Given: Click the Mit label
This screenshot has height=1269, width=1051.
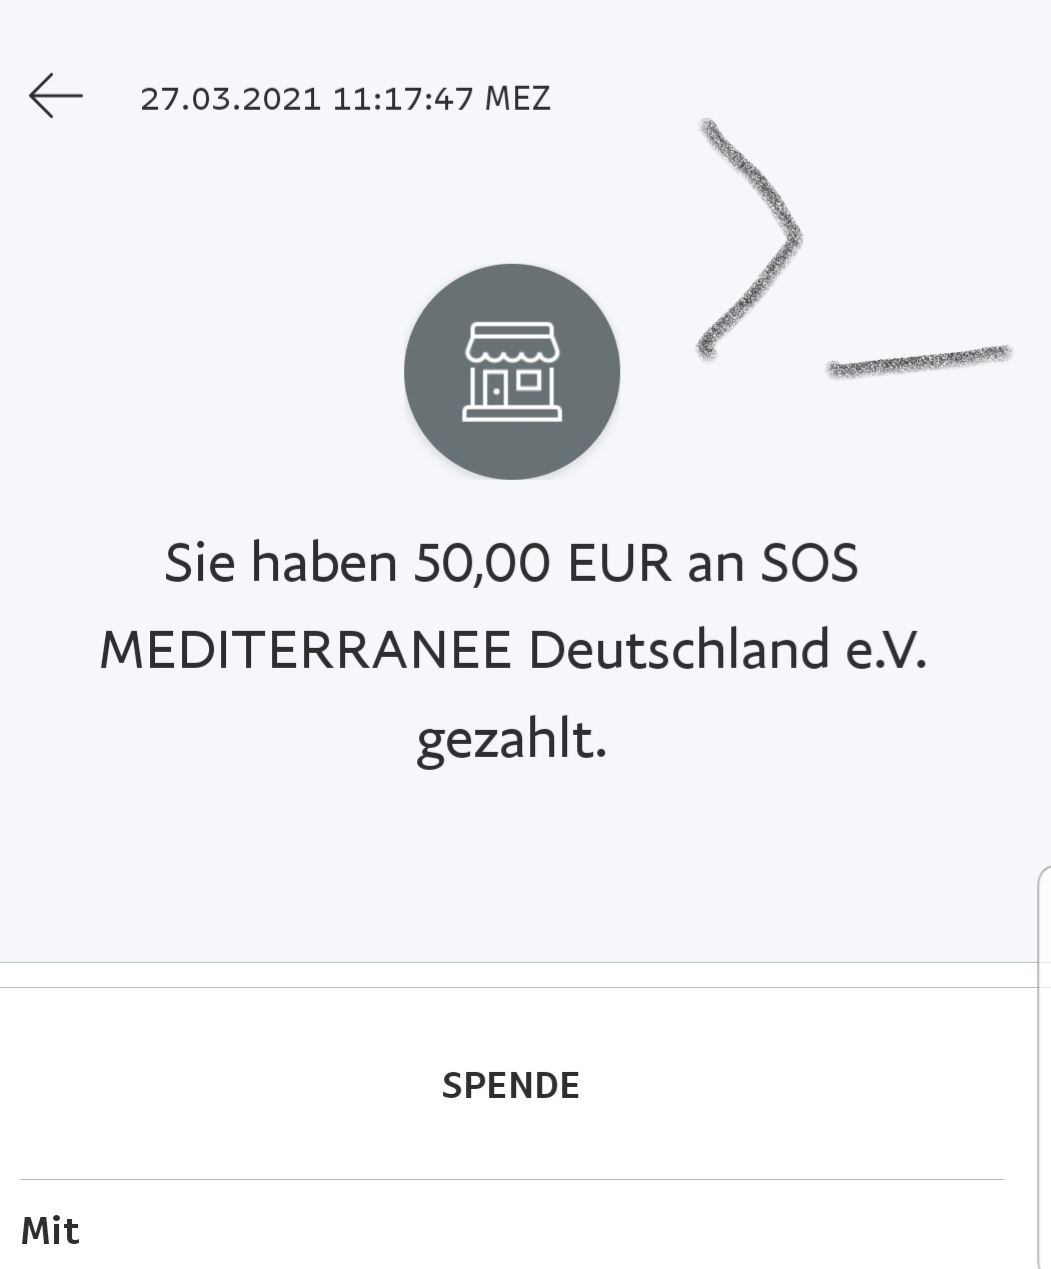Looking at the screenshot, I should coord(50,1231).
